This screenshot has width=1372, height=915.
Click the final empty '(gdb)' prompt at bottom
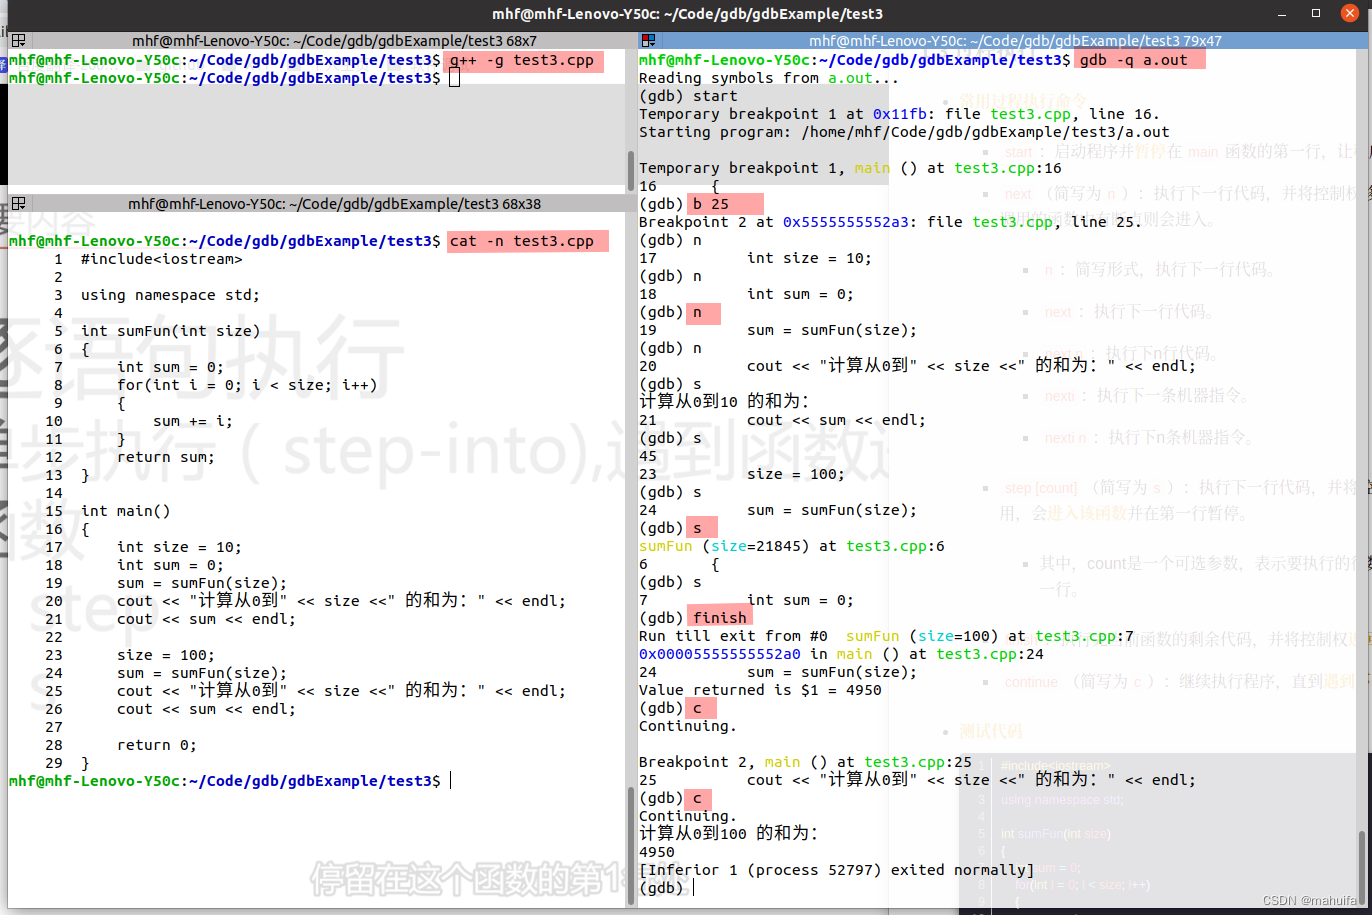(661, 888)
